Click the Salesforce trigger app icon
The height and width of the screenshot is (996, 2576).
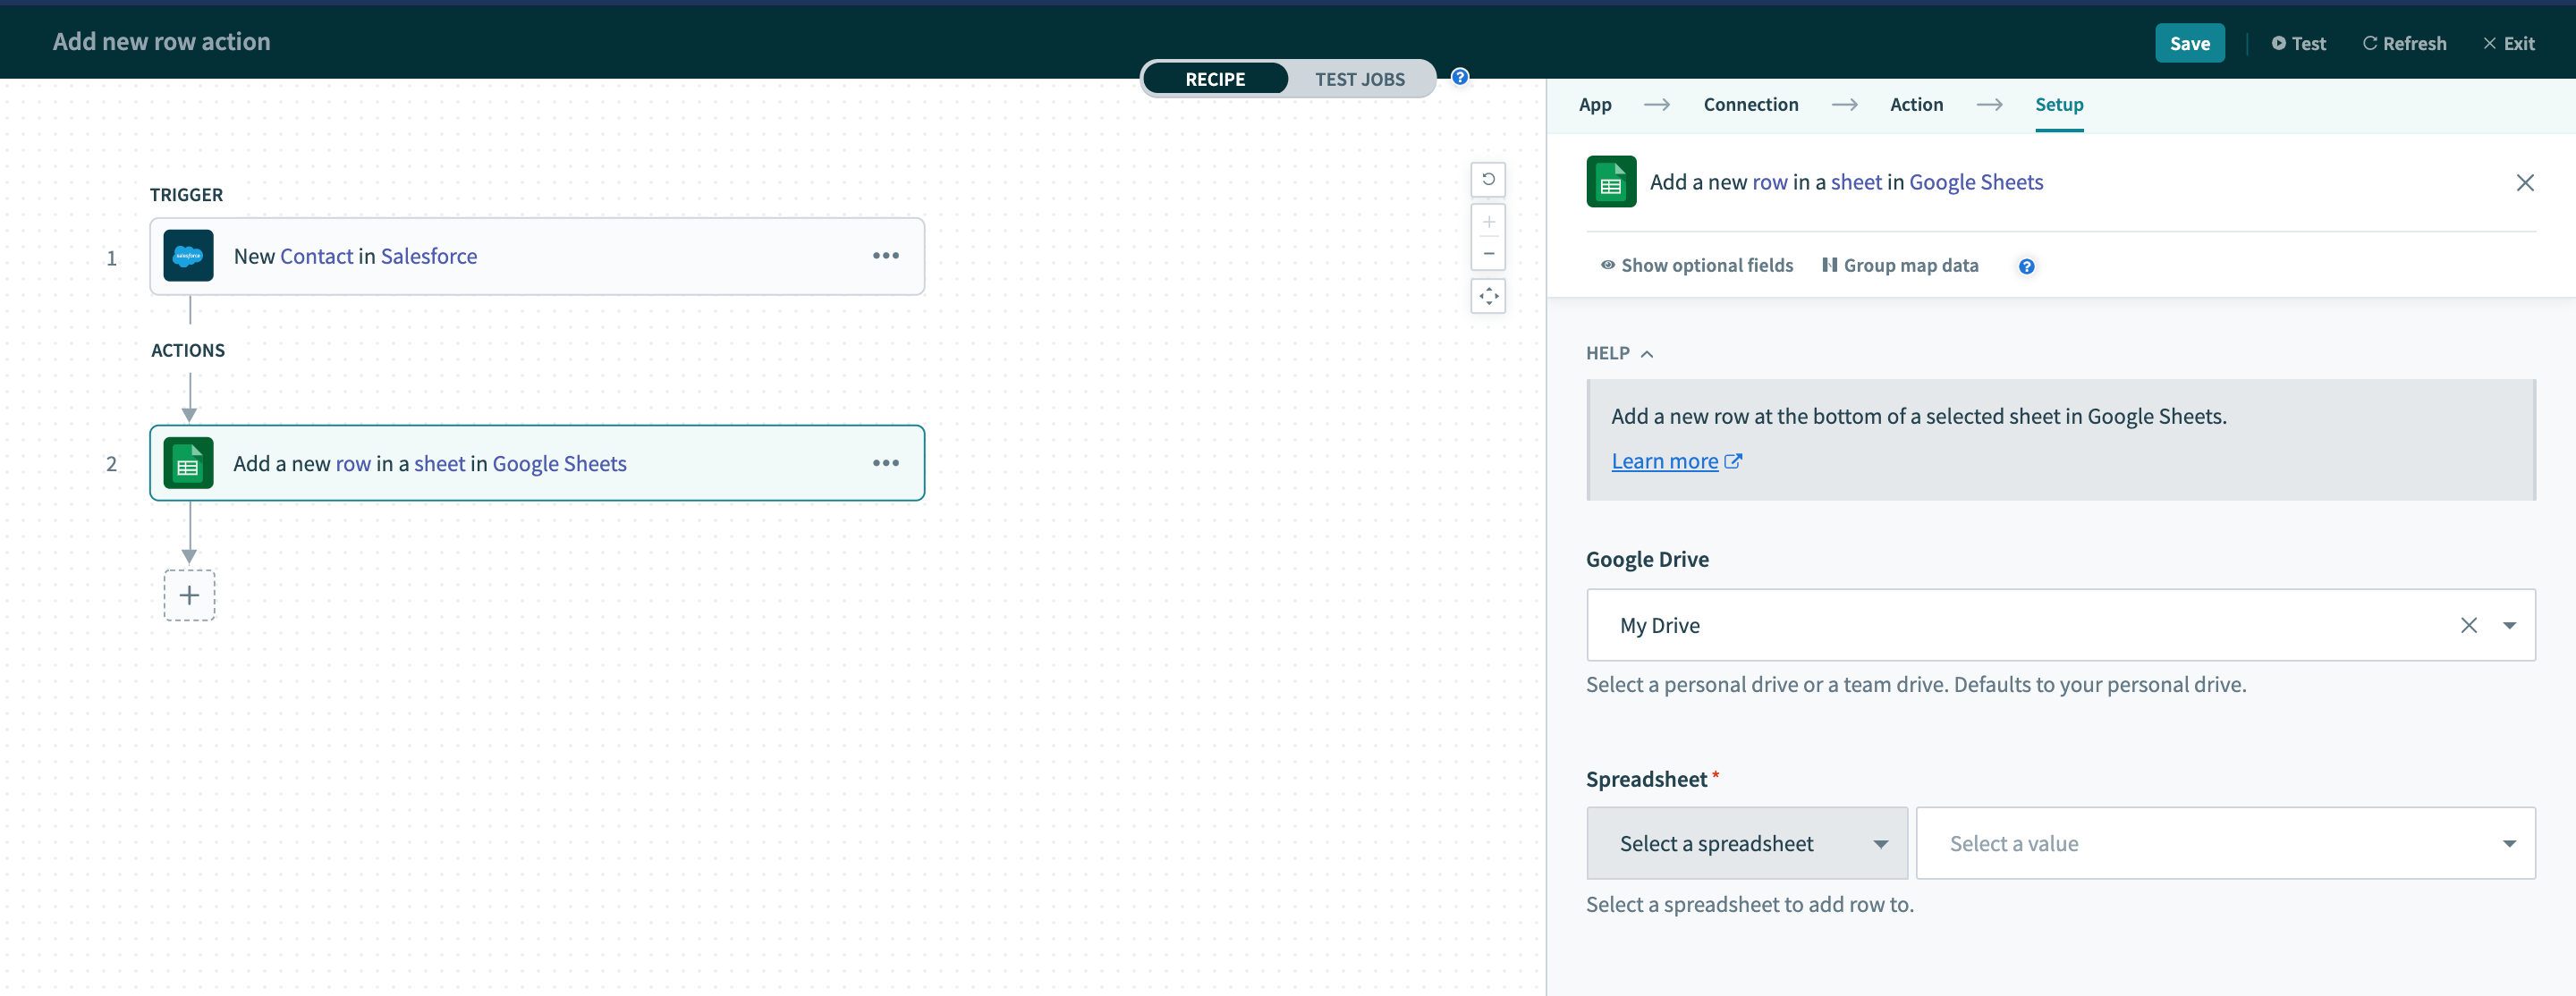click(x=188, y=256)
